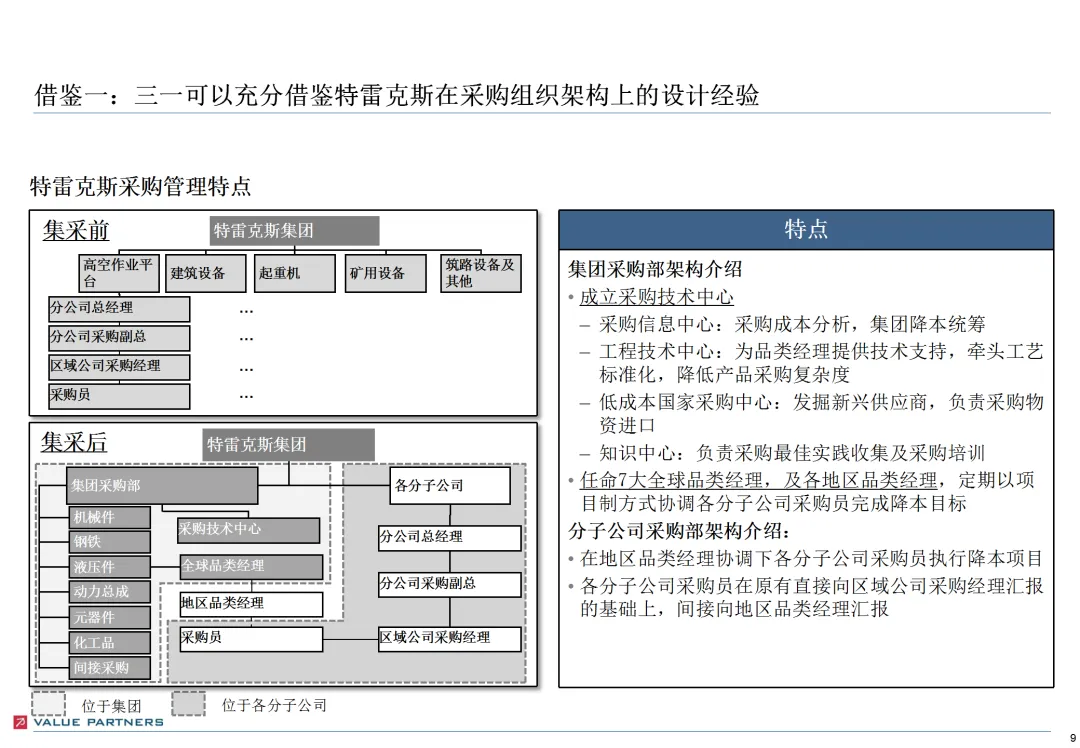
Task: Click the 间接采购 category box
Action: (110, 667)
